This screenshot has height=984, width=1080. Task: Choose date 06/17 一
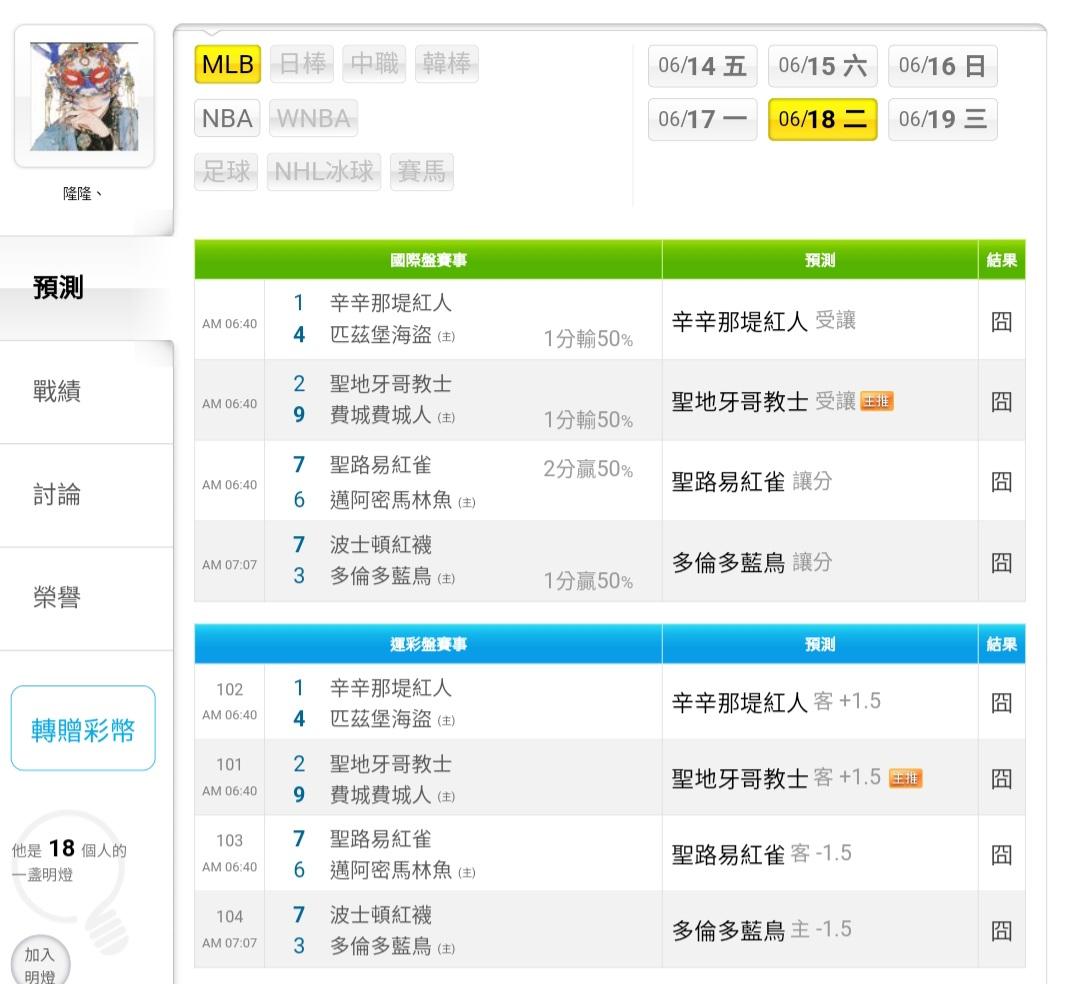tap(703, 120)
